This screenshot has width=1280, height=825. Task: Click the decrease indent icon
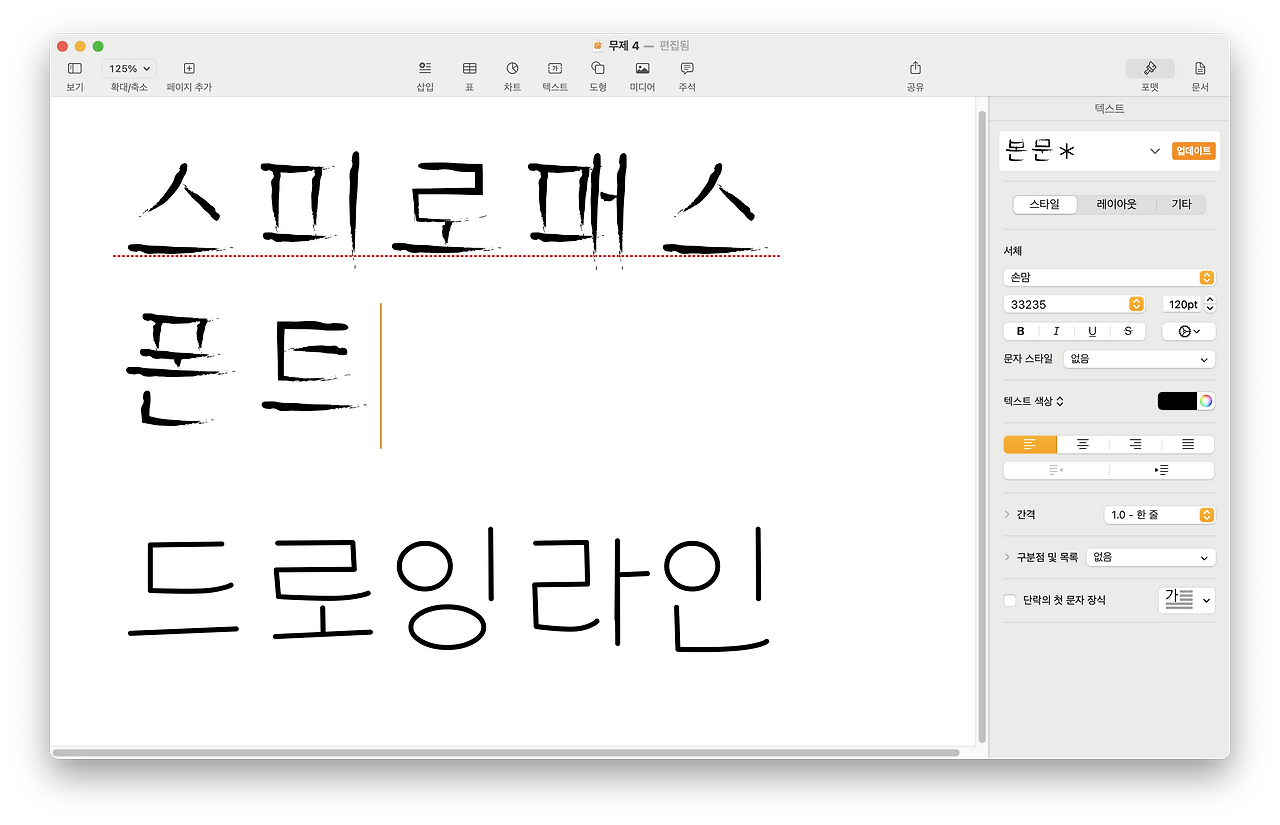coord(1056,470)
